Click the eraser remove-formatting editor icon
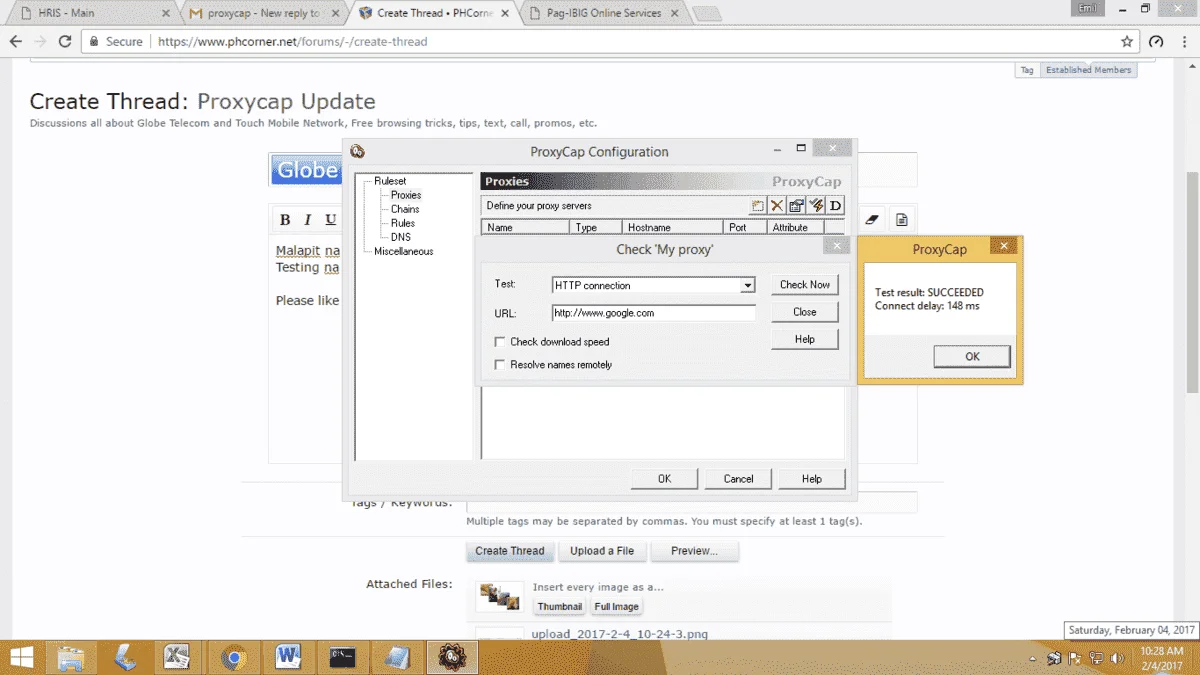The image size is (1200, 675). [871, 219]
